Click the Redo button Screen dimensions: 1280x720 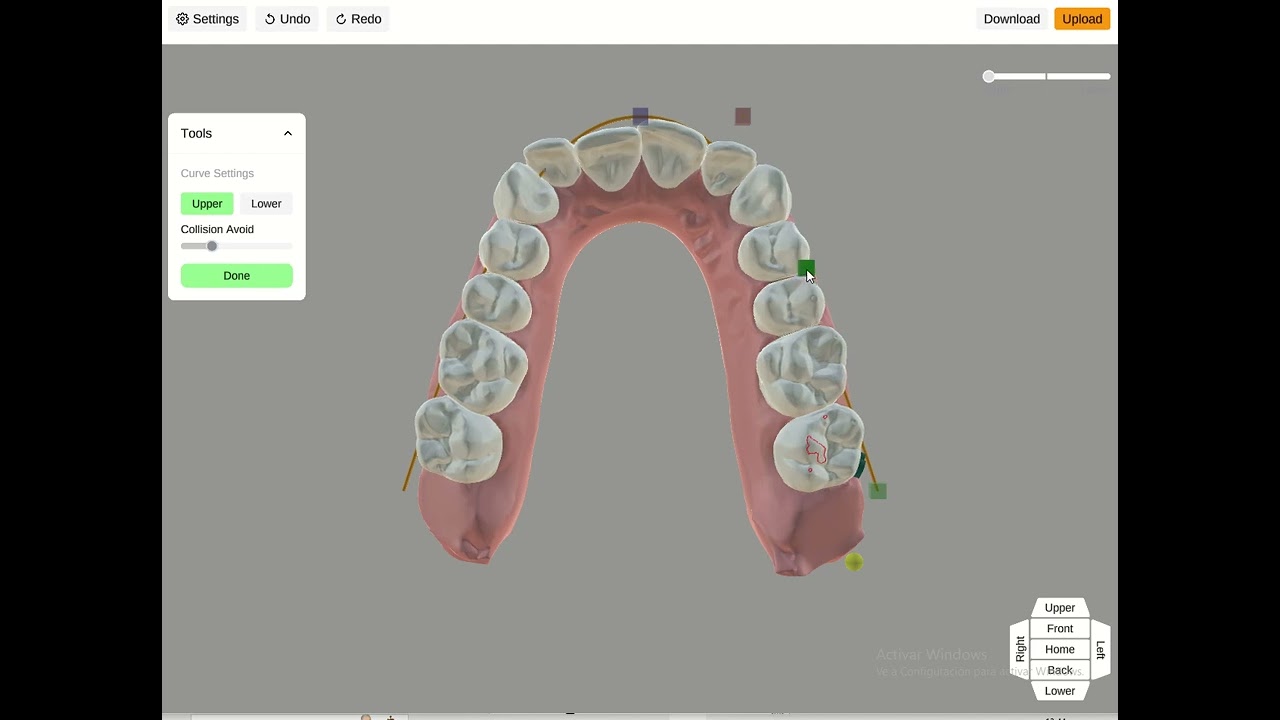coord(358,19)
